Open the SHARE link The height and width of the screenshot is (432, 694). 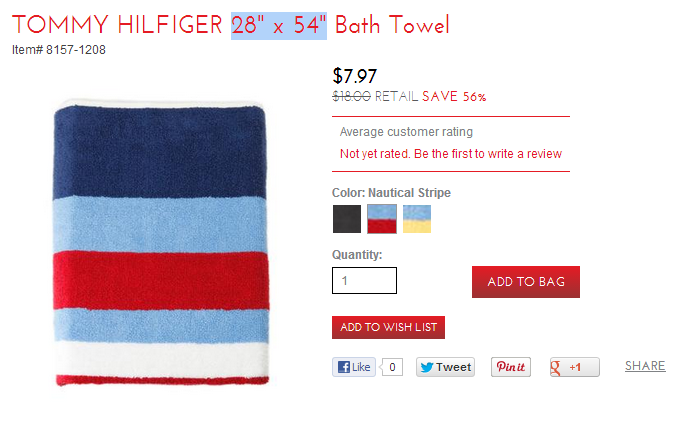point(645,366)
